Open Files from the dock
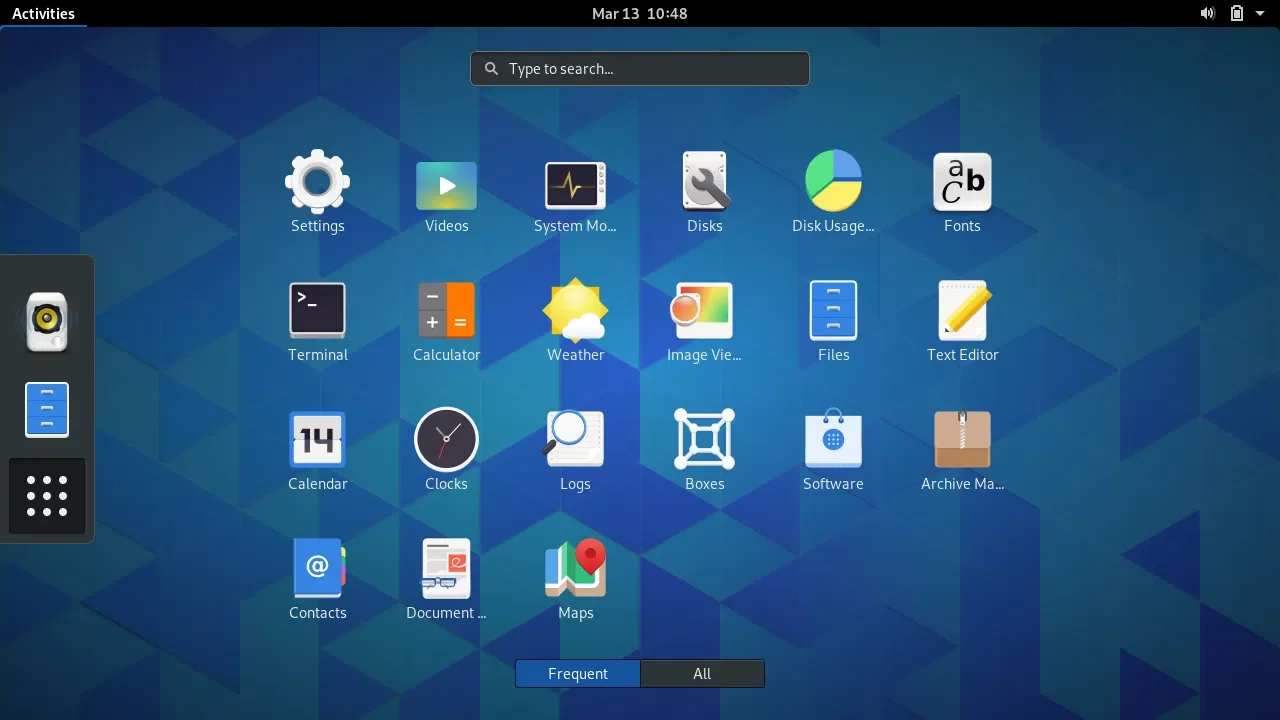The height and width of the screenshot is (720, 1280). [x=46, y=409]
